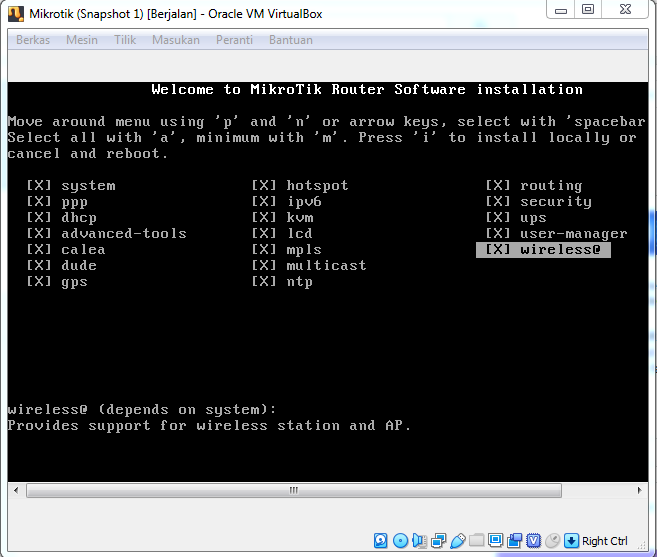Viewport: 657px width, 557px height.
Task: Open the Bantuan menu
Action: (x=291, y=40)
